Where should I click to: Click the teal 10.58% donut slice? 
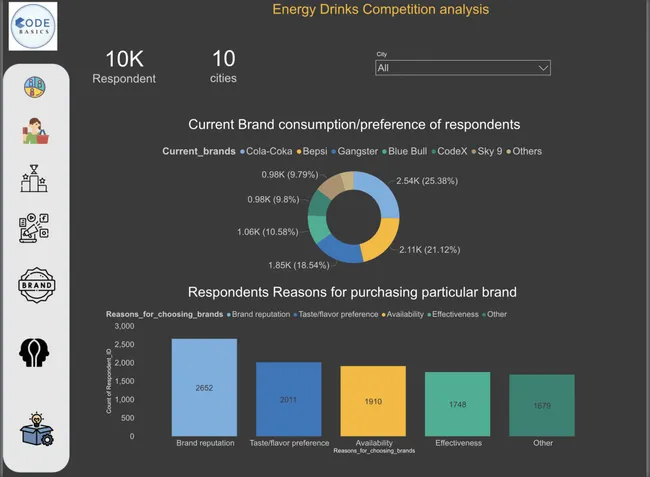pos(318,229)
